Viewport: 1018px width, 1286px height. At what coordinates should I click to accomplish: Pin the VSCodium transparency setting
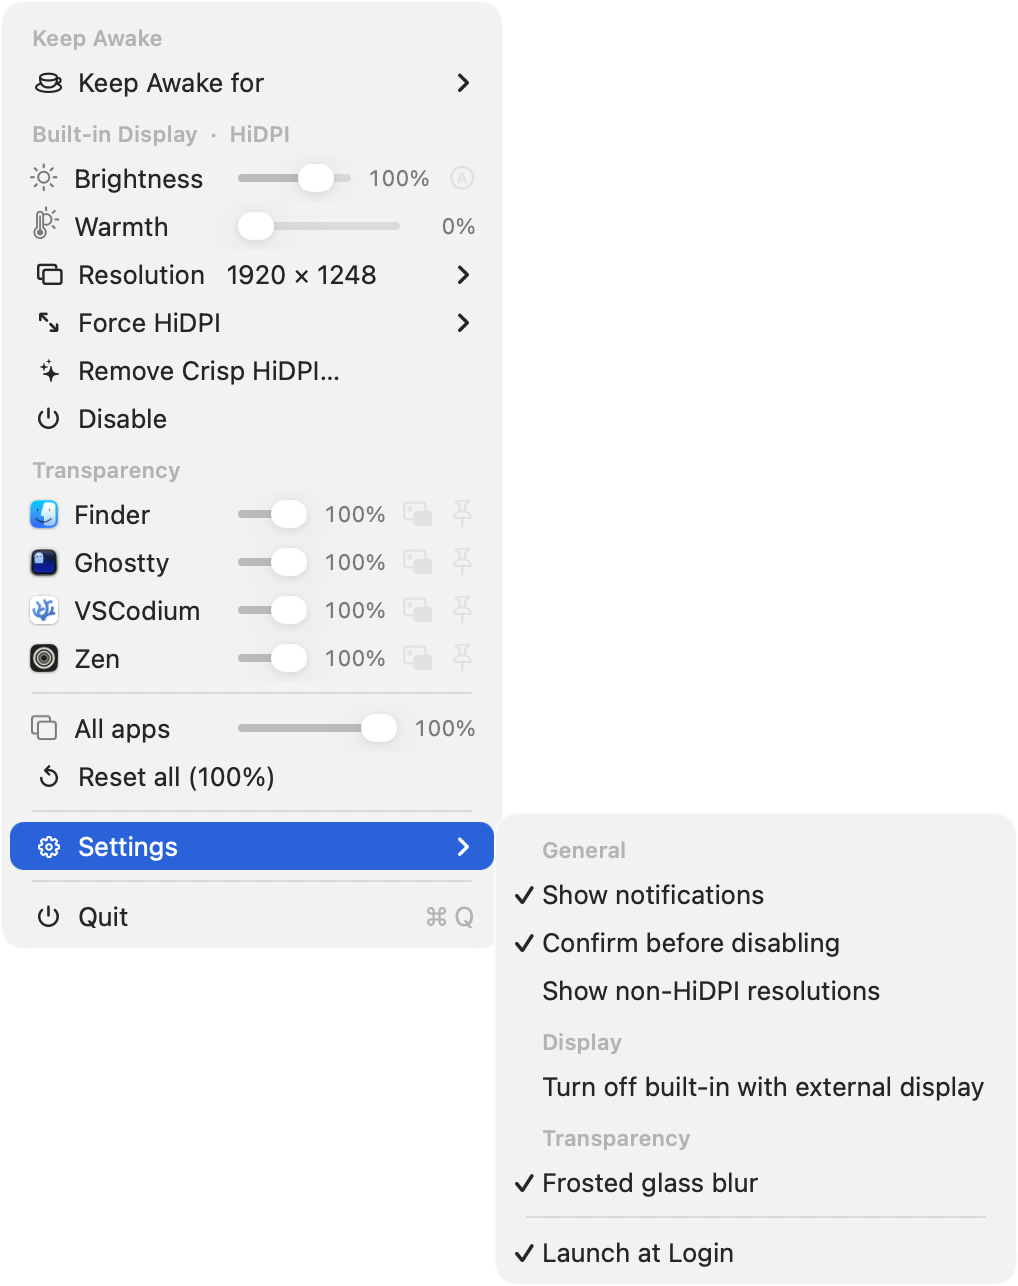pos(462,610)
